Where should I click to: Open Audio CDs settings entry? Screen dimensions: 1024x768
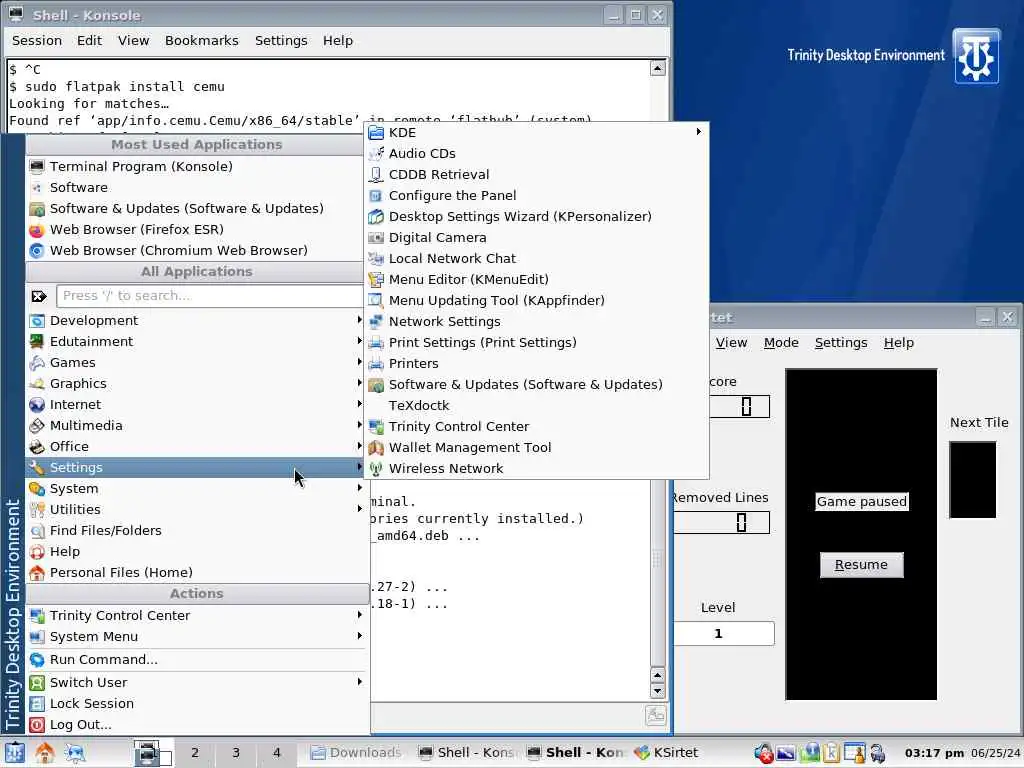(537, 153)
